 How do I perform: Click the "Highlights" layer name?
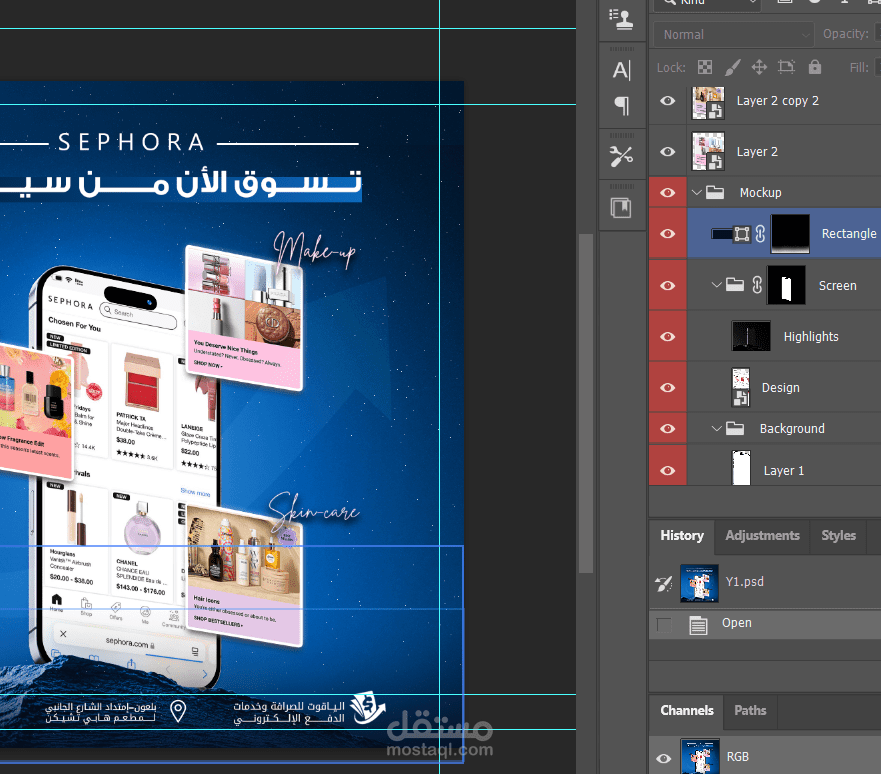coord(811,336)
